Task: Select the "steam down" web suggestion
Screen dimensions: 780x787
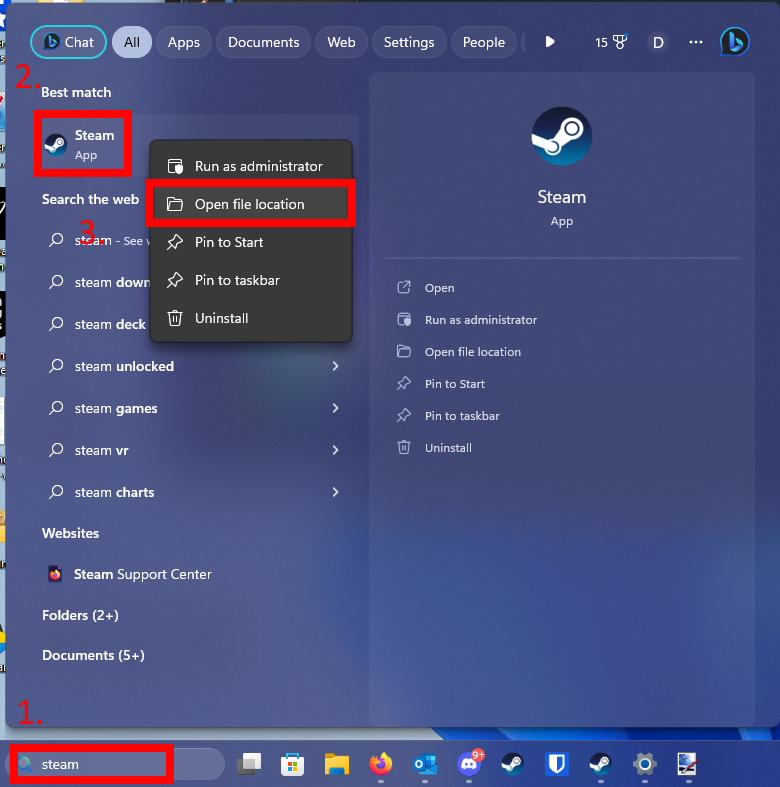Action: pos(98,282)
